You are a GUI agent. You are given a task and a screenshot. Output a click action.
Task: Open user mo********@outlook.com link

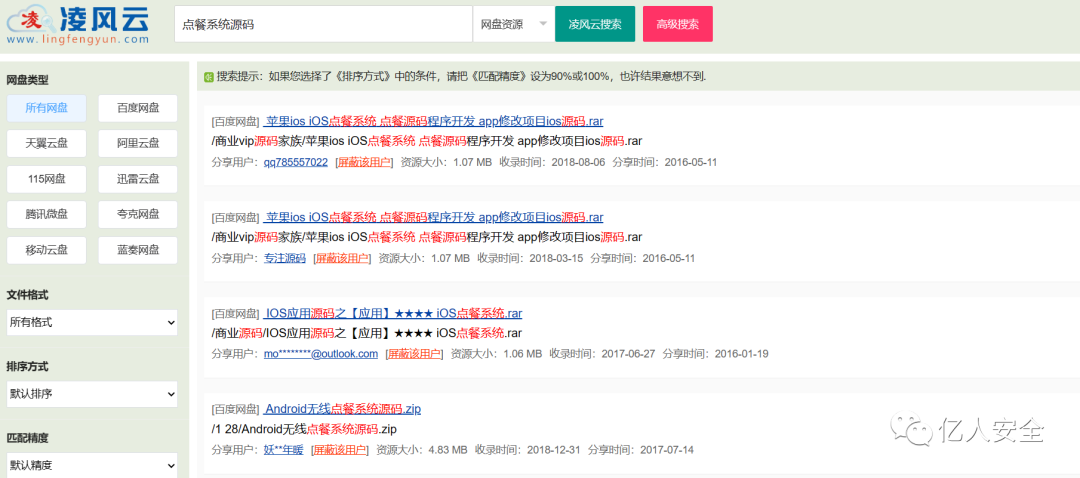pos(321,354)
